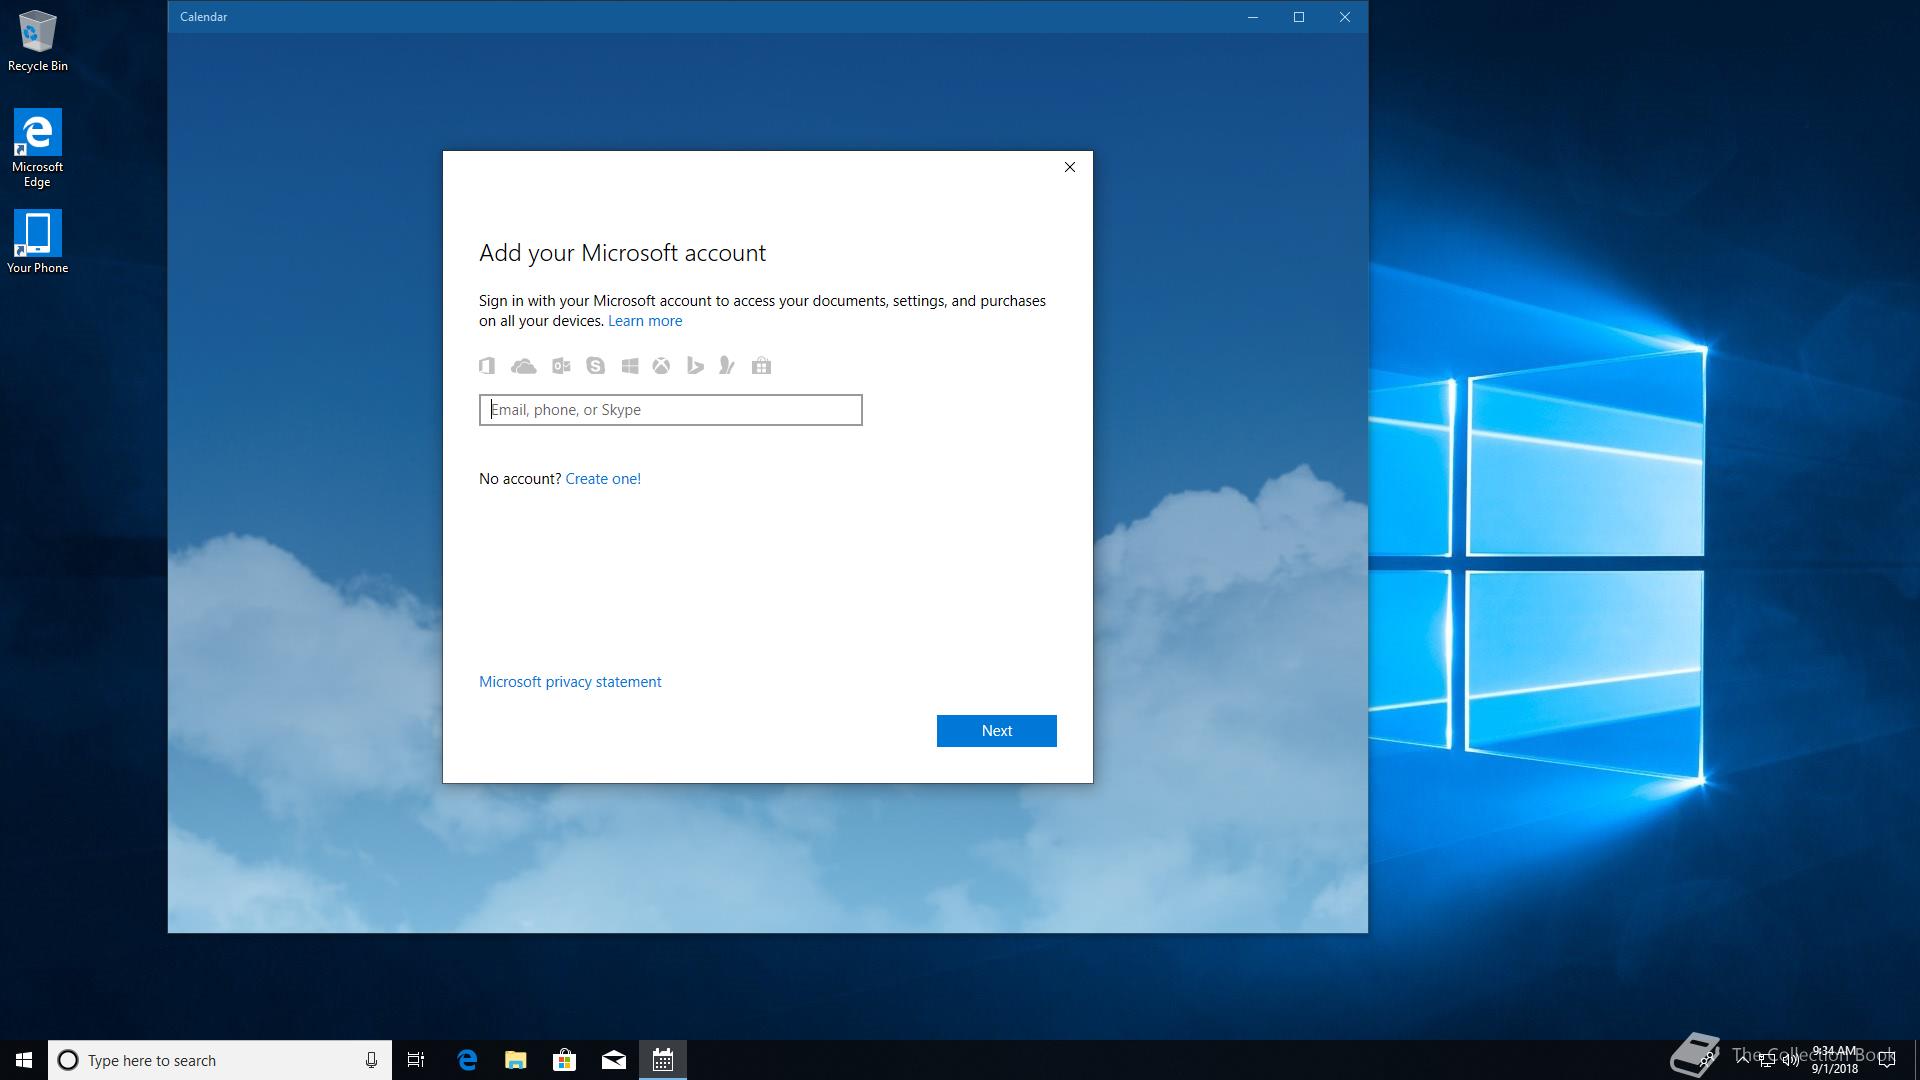Open Microsoft Store from the taskbar
The height and width of the screenshot is (1080, 1920).
[x=565, y=1060]
